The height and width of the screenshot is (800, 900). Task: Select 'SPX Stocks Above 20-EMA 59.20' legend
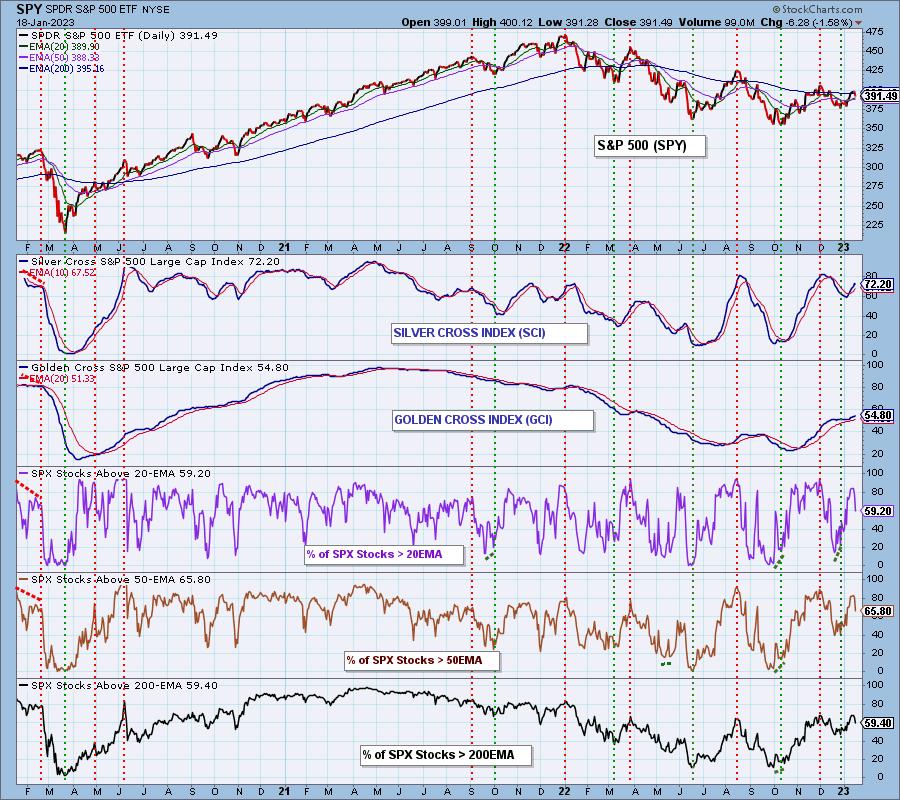[x=115, y=474]
